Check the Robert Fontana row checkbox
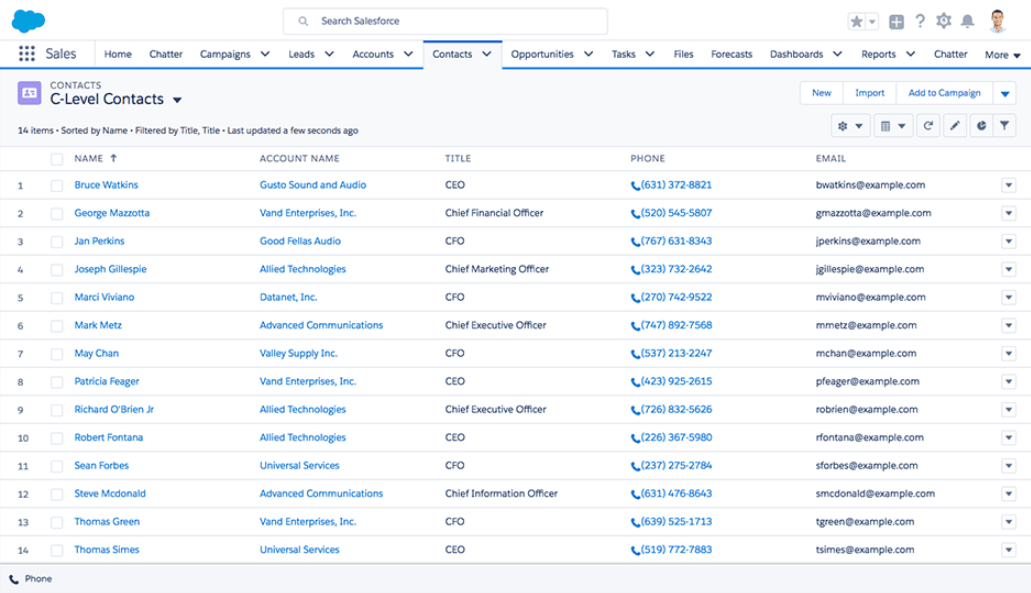 tap(57, 439)
